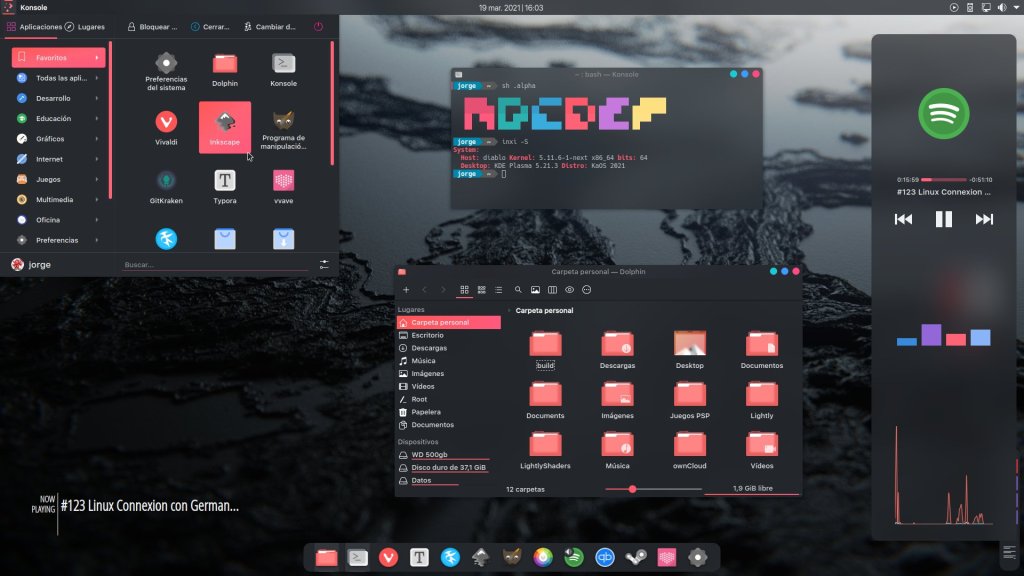The height and width of the screenshot is (576, 1024).
Task: Launch Typora from the launcher menu
Action: point(225,184)
